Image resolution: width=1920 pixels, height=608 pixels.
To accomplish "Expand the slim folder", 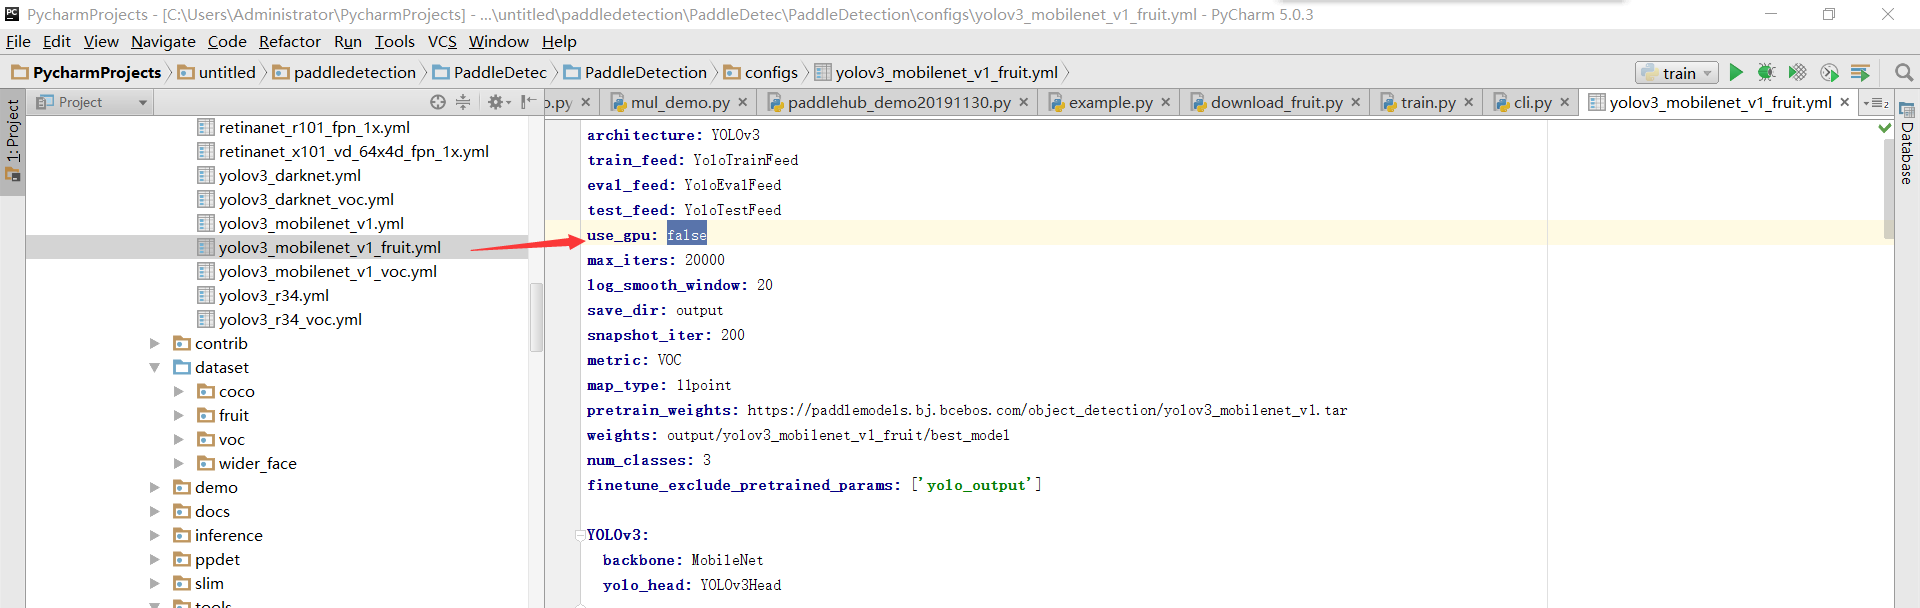I will click(x=155, y=583).
